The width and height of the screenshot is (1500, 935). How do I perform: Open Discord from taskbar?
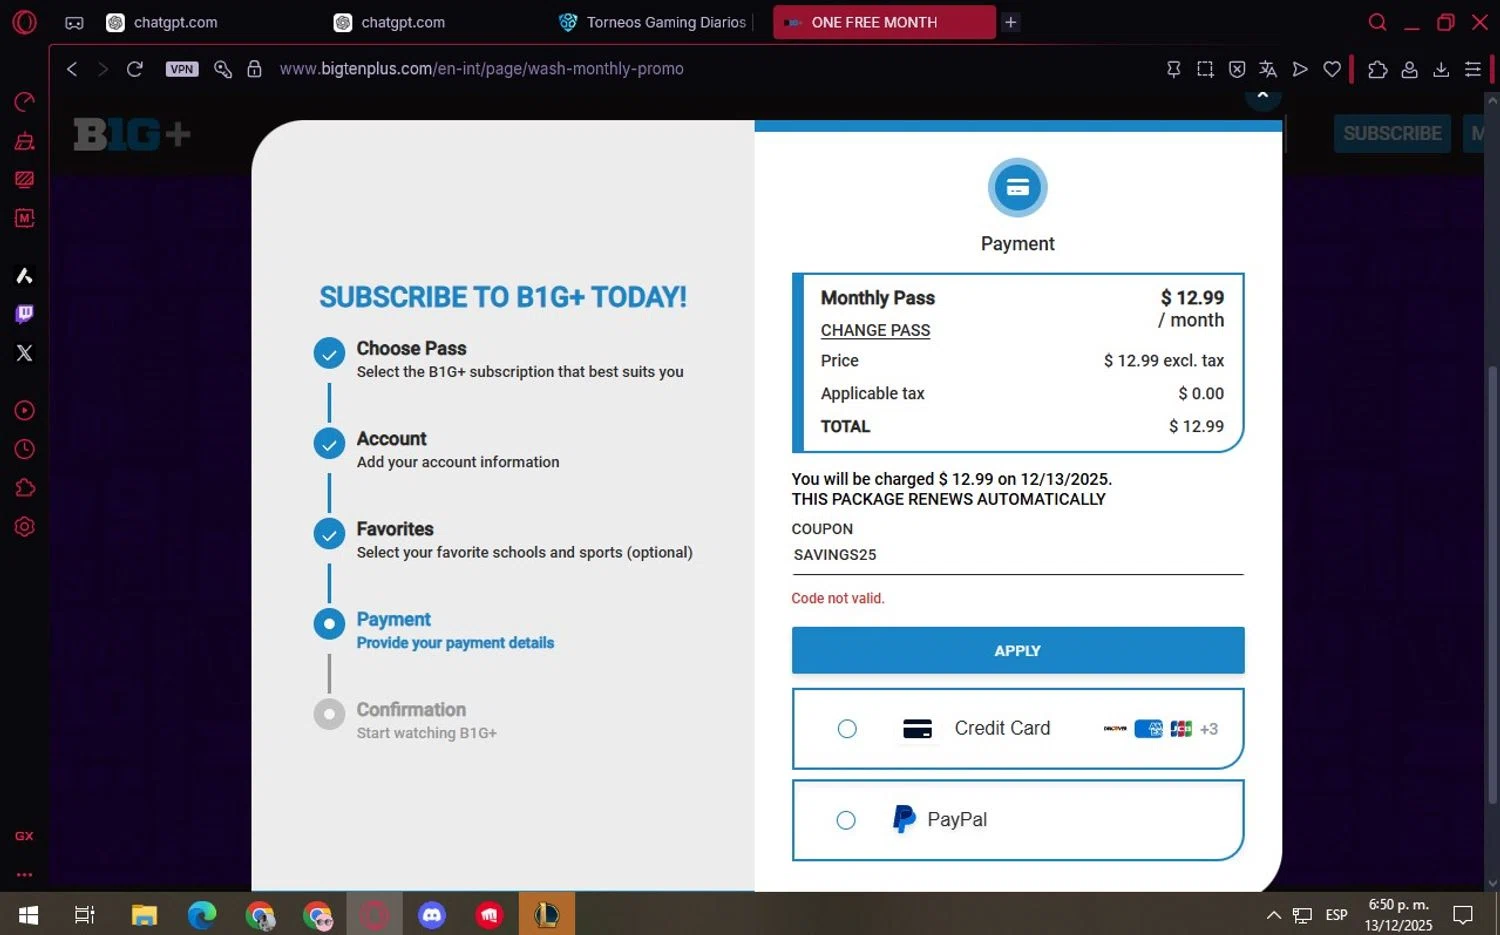(x=432, y=914)
